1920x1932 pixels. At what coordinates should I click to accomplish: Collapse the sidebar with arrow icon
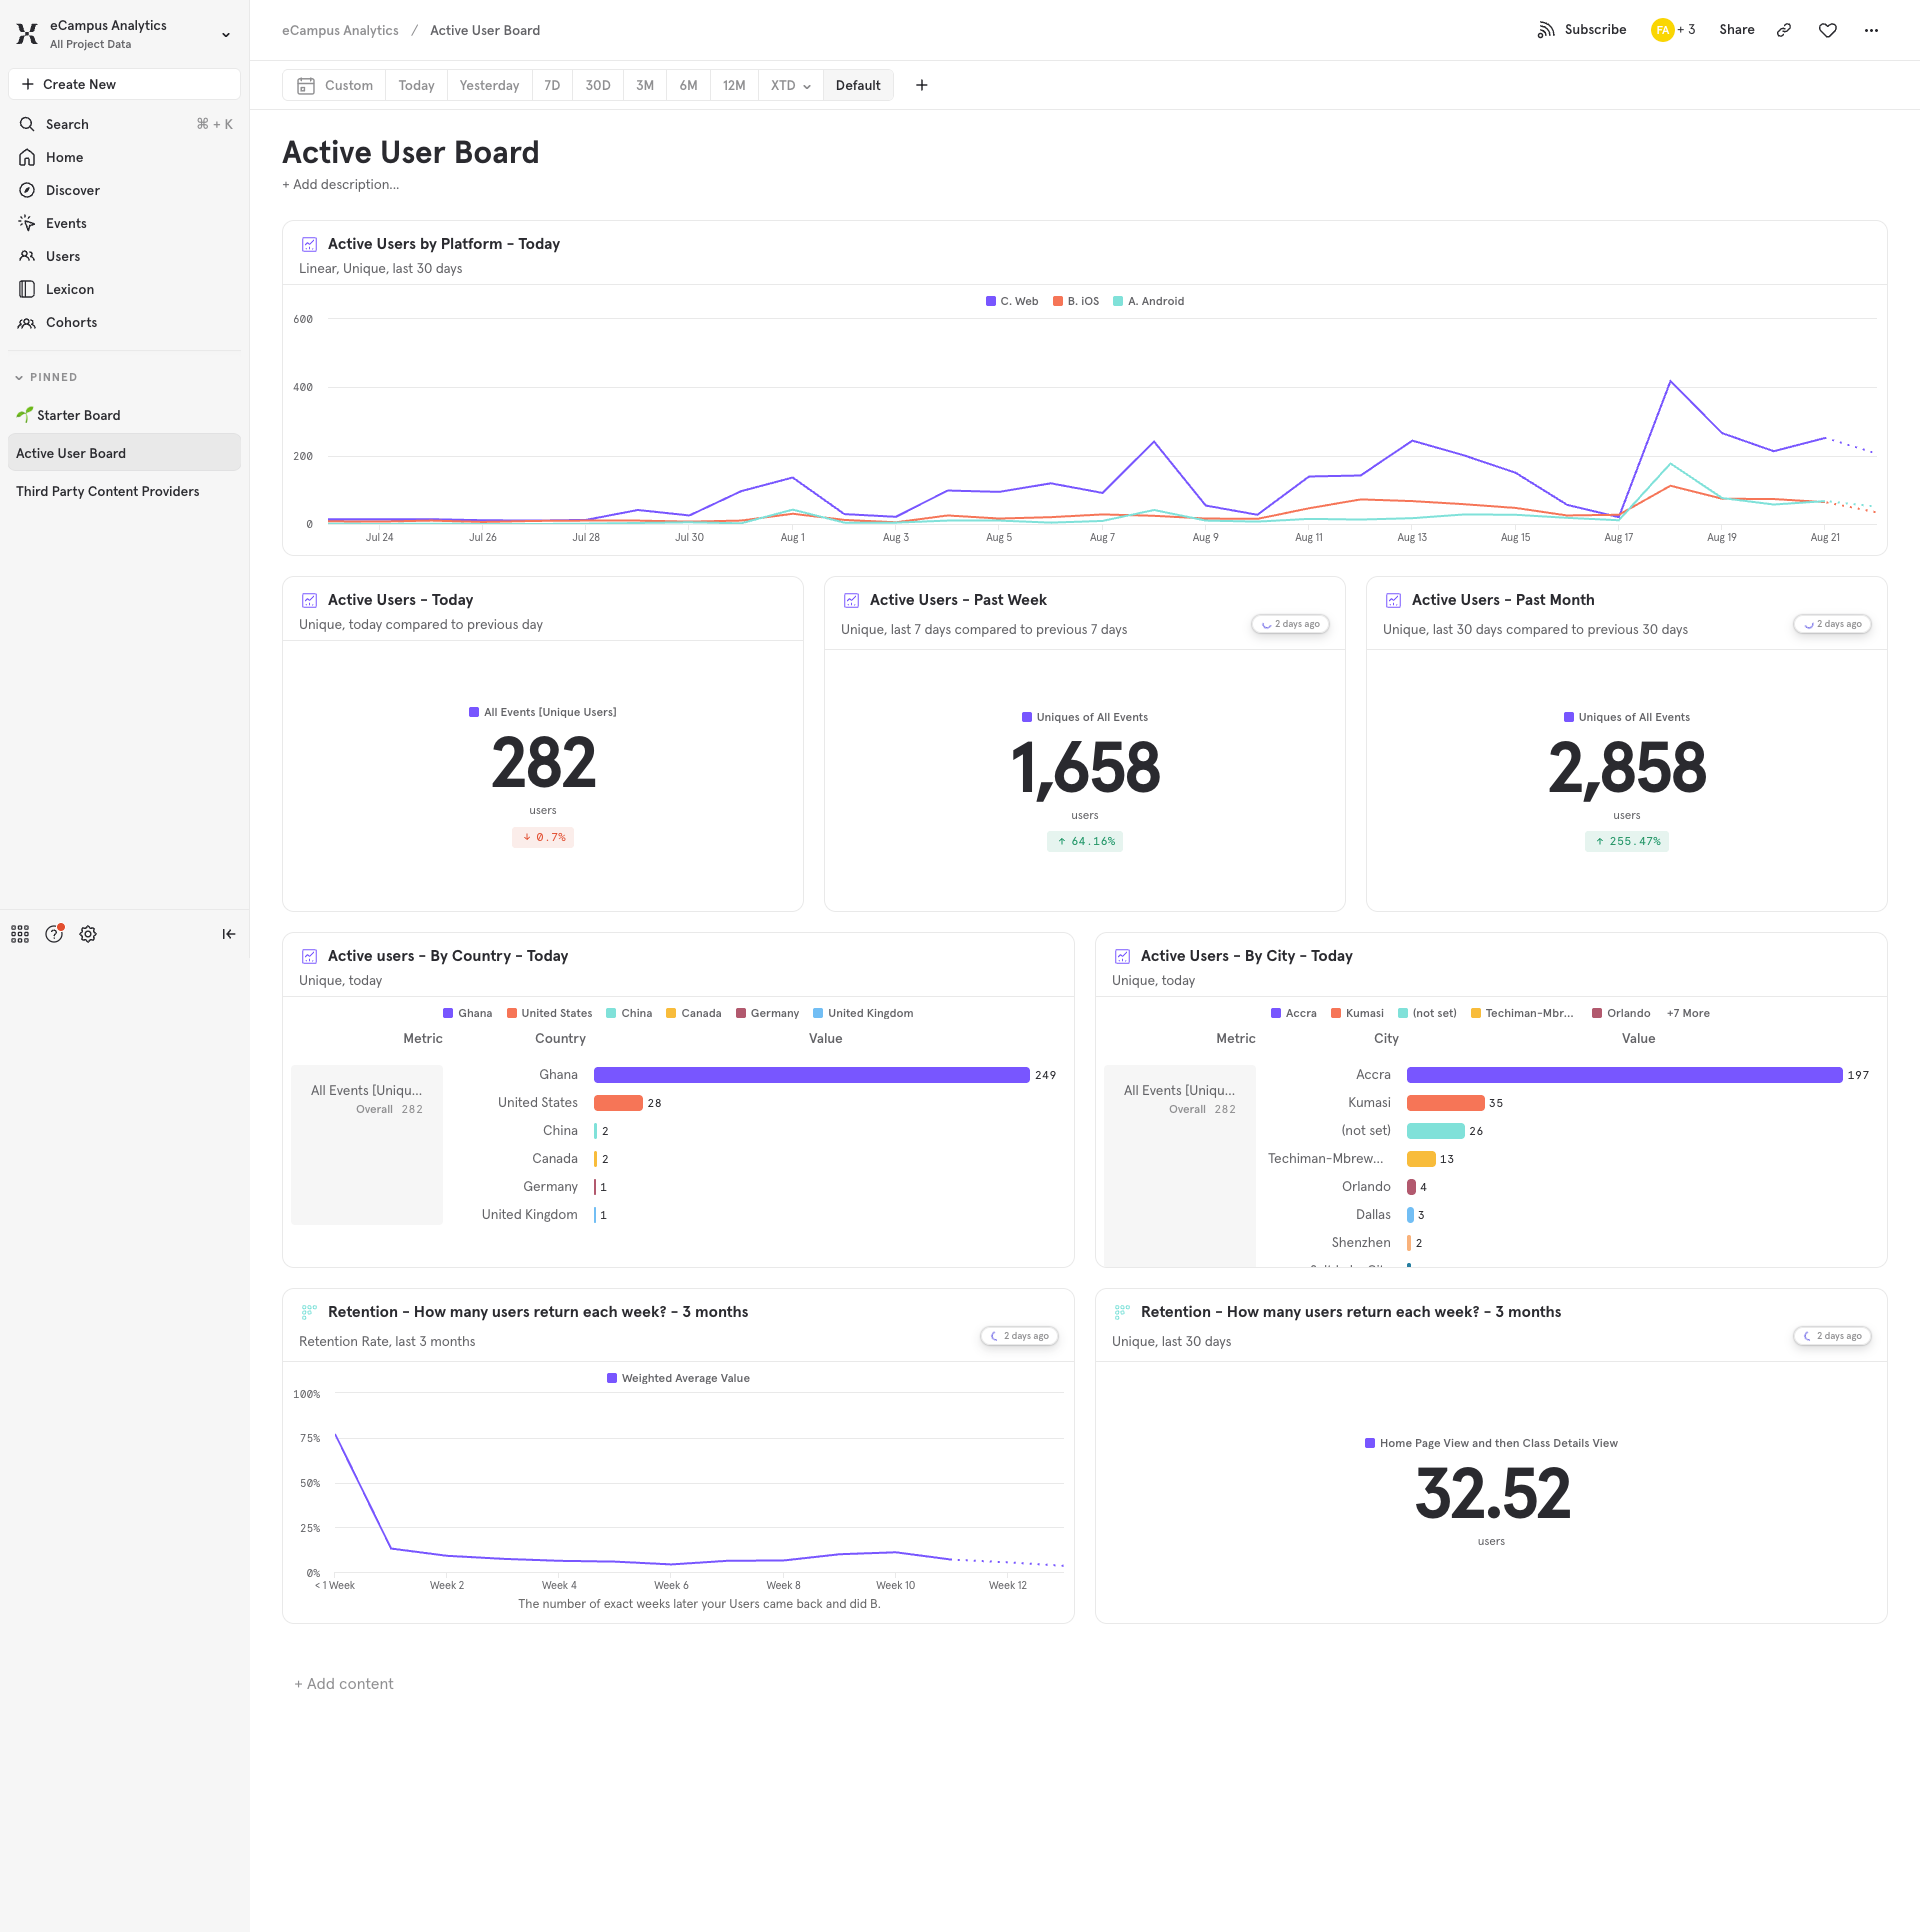228,934
